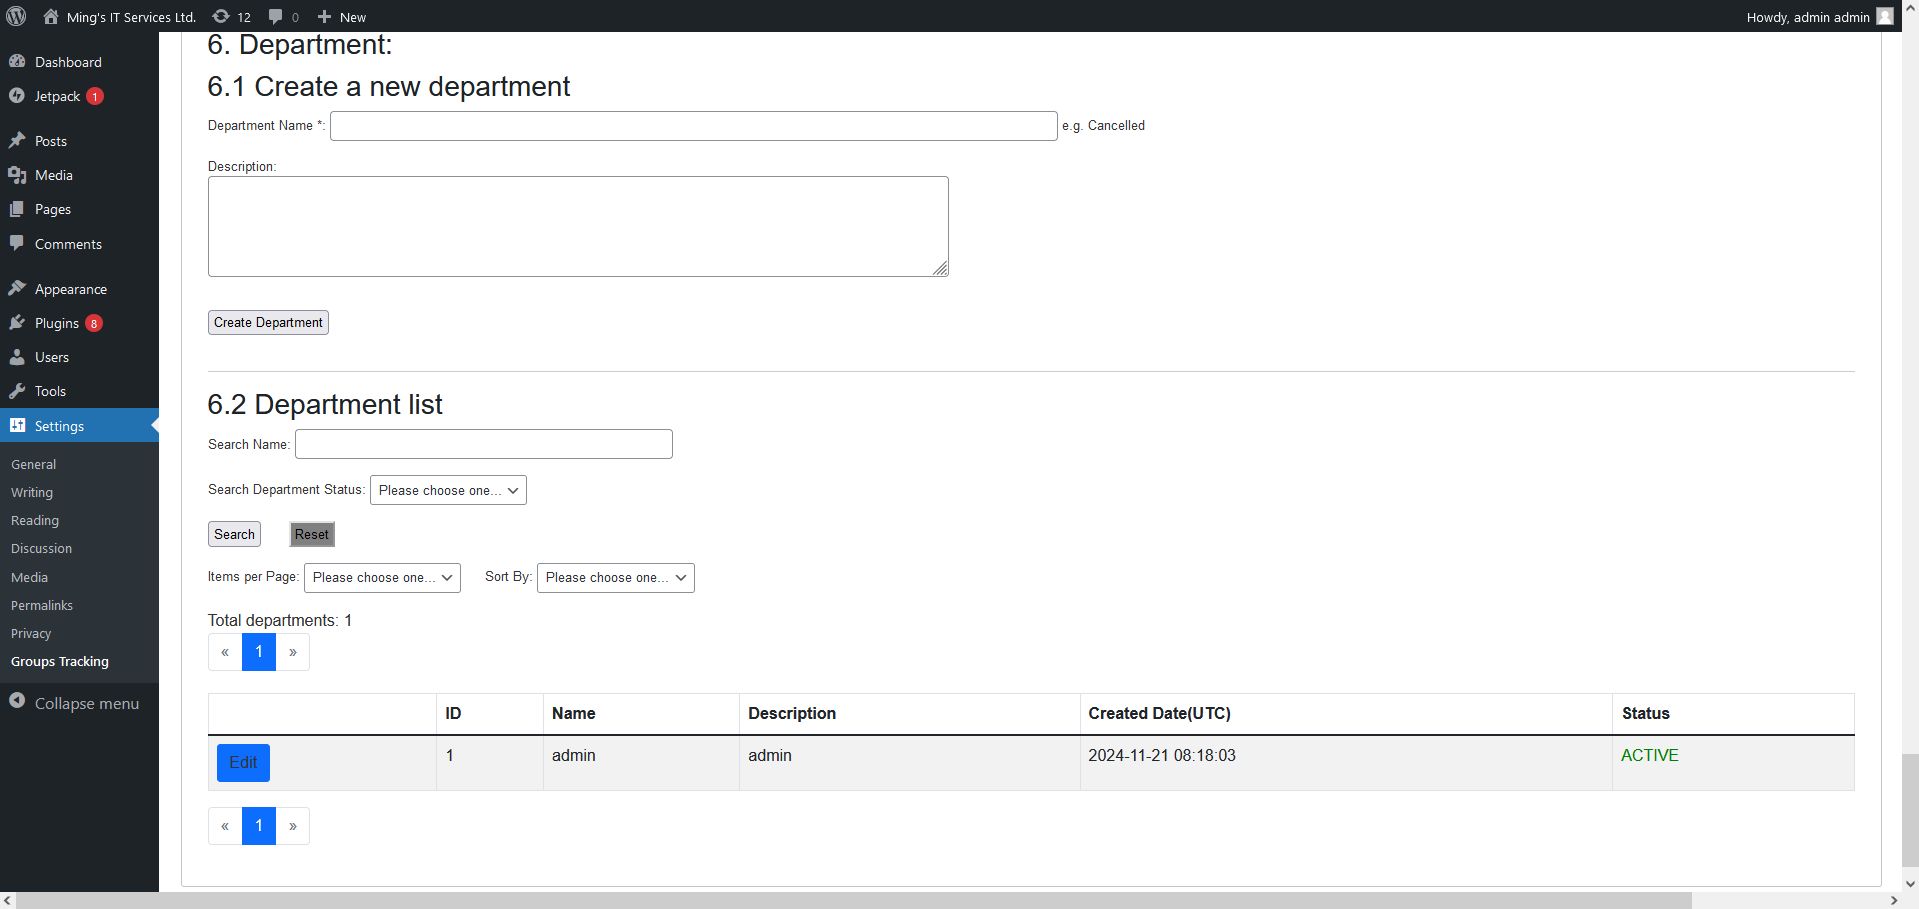Click Edit for the admin department
The image size is (1919, 909).
243,763
